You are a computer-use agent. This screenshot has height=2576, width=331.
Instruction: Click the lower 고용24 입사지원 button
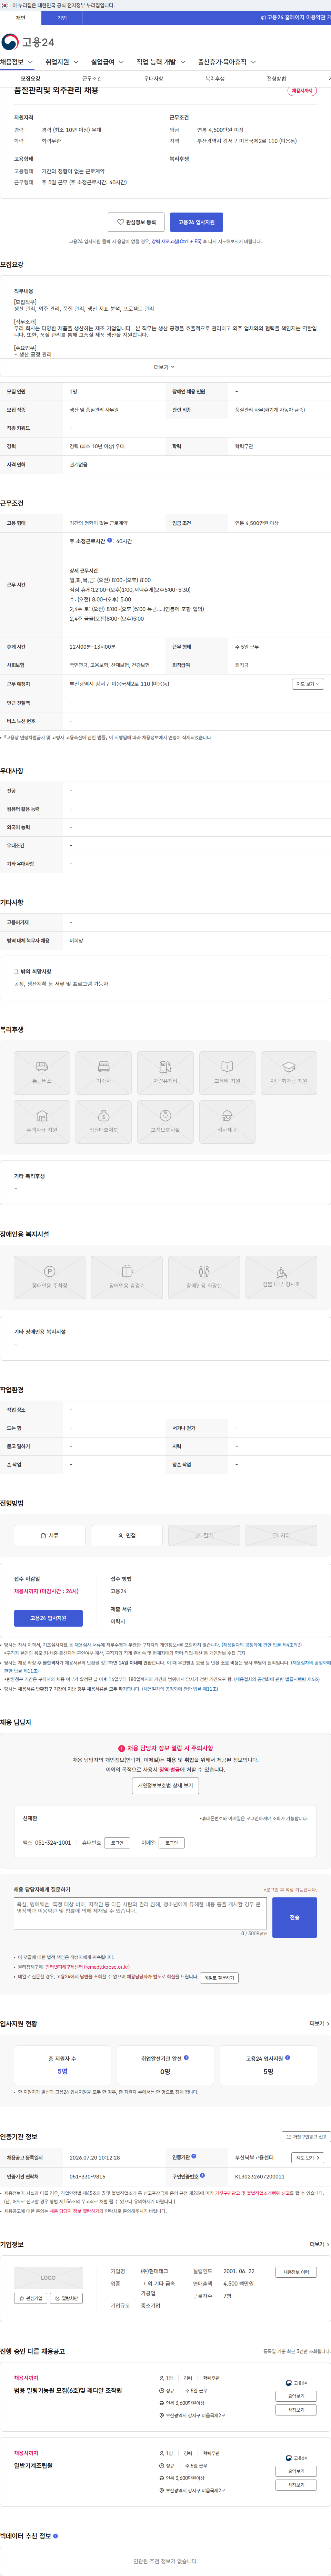tap(48, 1618)
